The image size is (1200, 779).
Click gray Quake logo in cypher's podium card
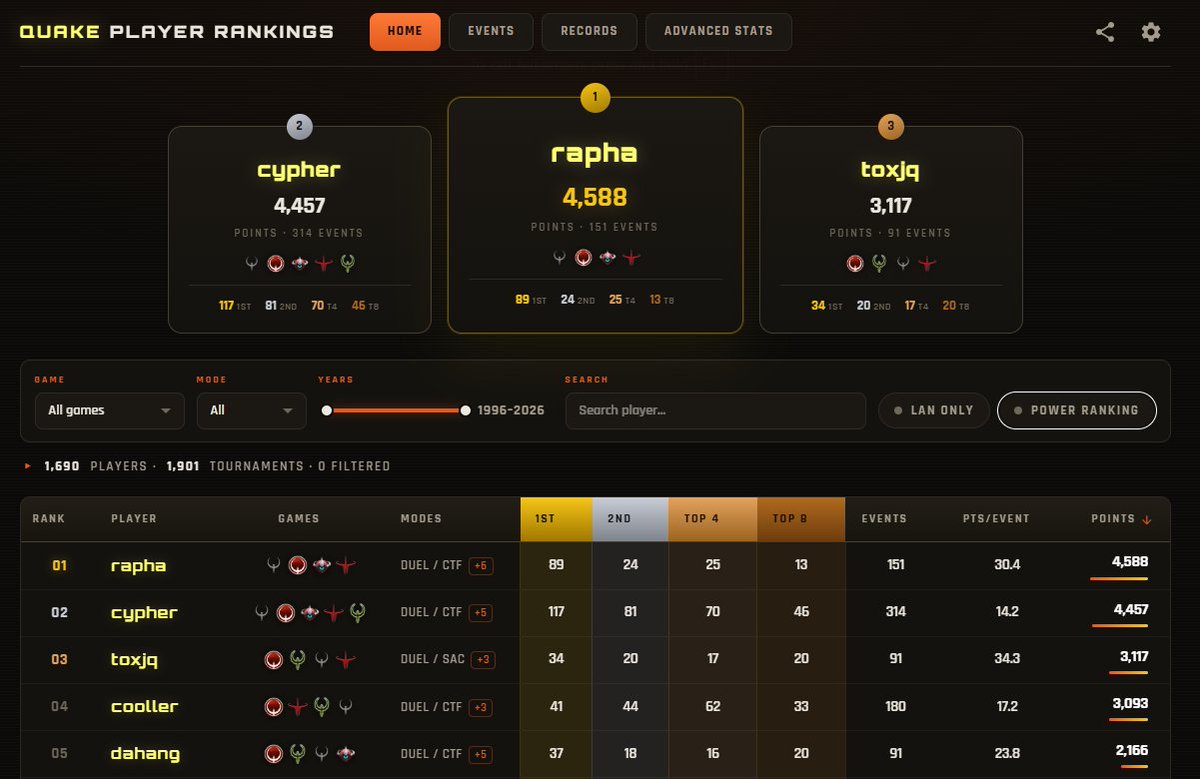[252, 264]
